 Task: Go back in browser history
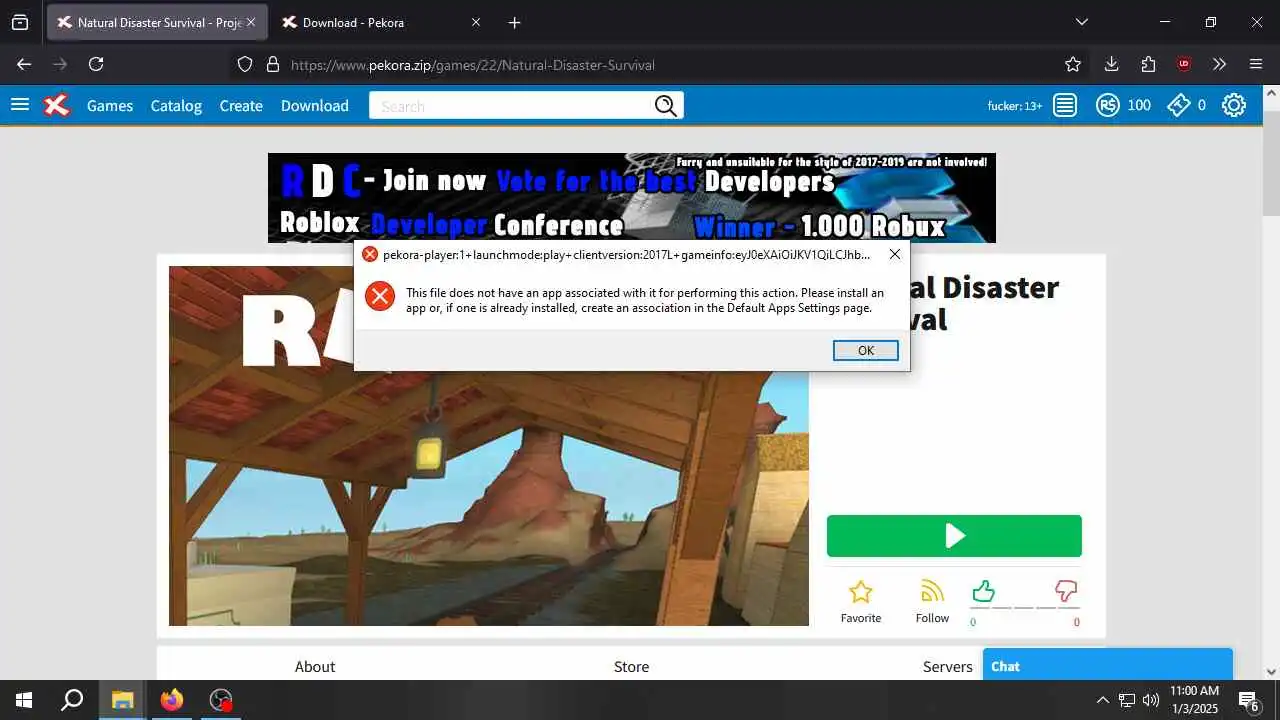24,64
